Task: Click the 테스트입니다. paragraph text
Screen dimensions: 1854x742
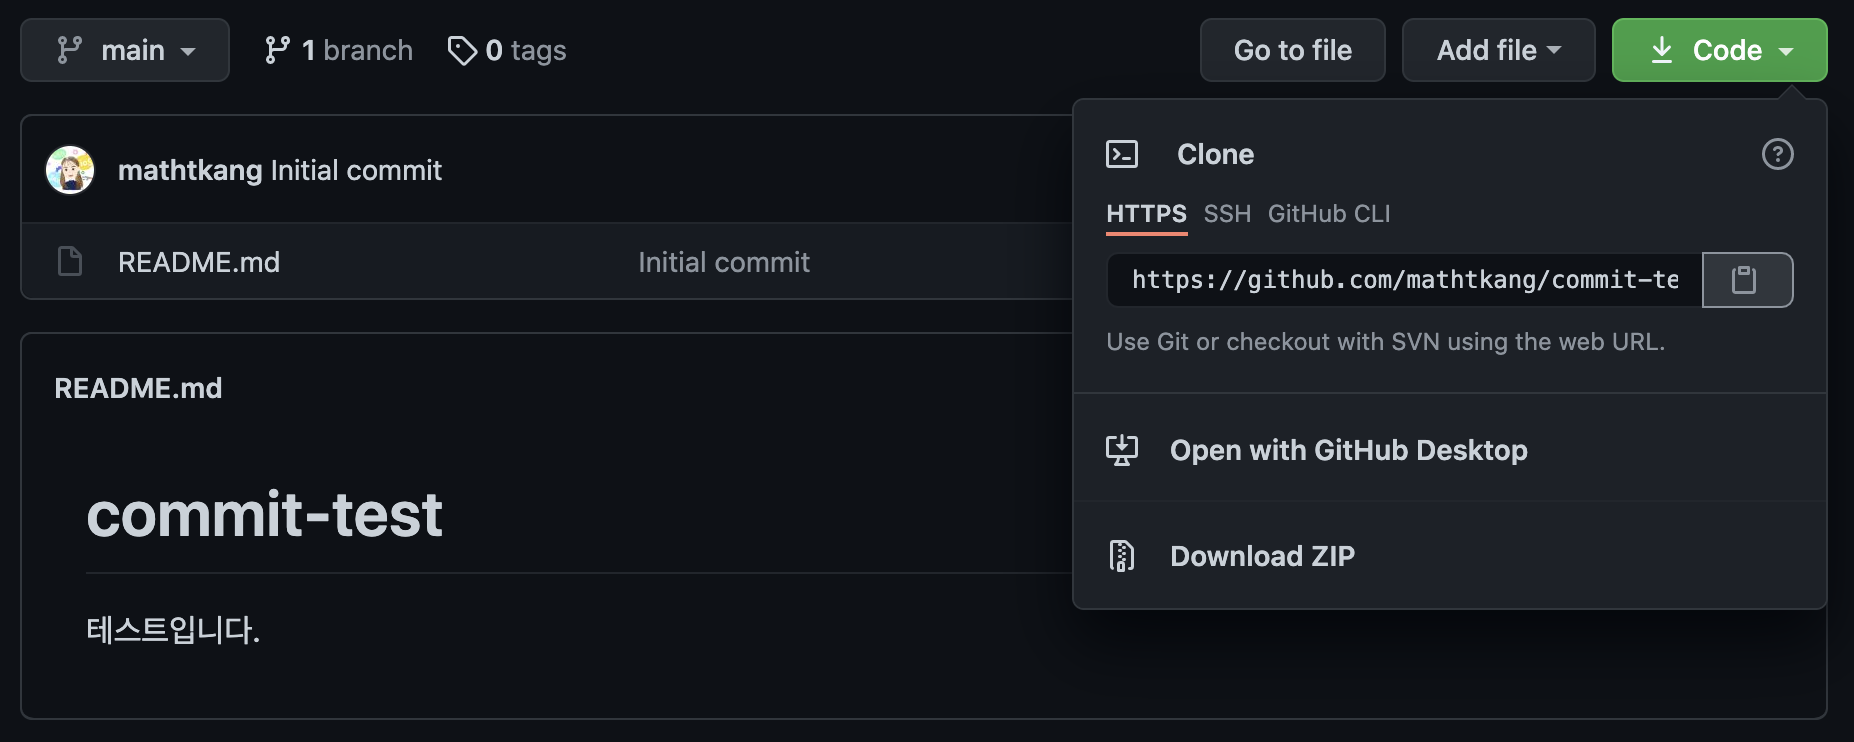Action: (x=173, y=630)
